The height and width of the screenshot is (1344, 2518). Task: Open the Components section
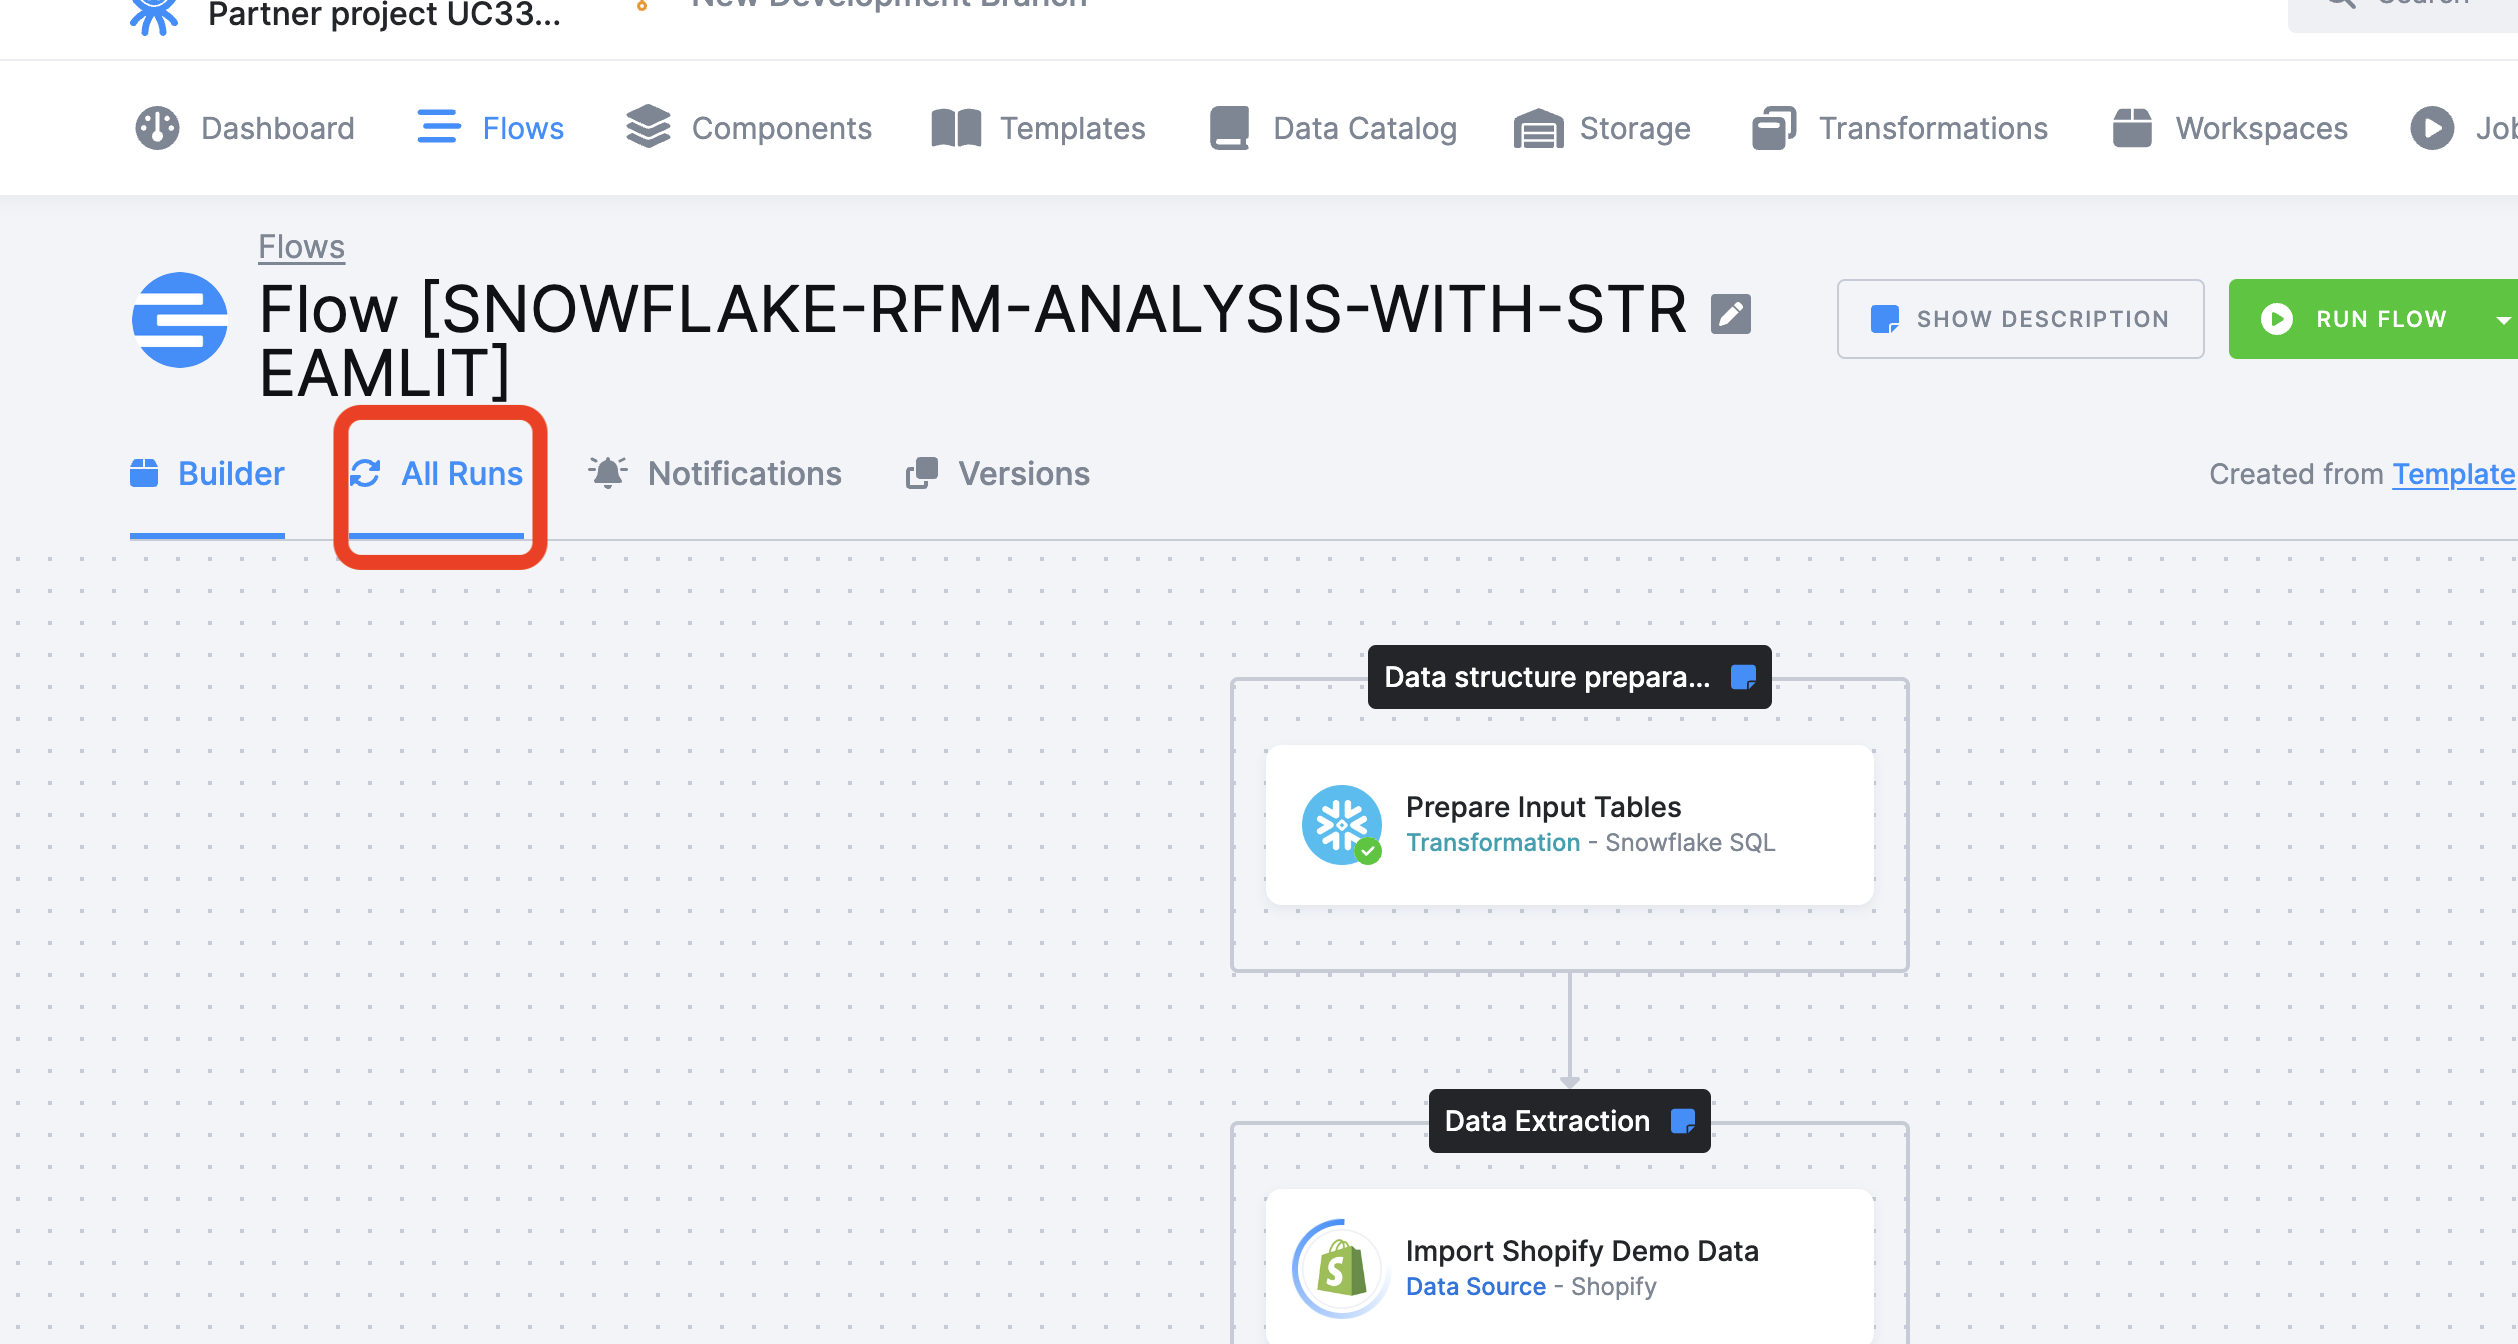click(749, 128)
